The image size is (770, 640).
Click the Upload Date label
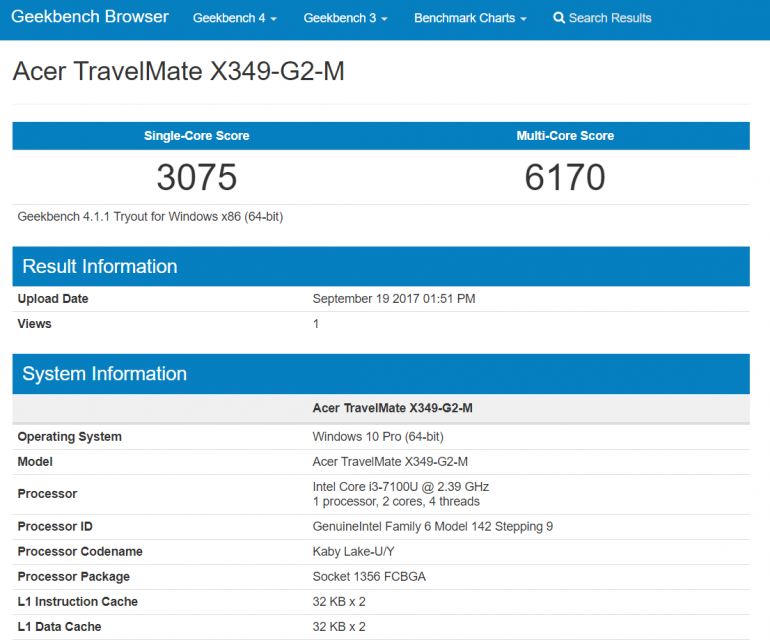tap(53, 299)
